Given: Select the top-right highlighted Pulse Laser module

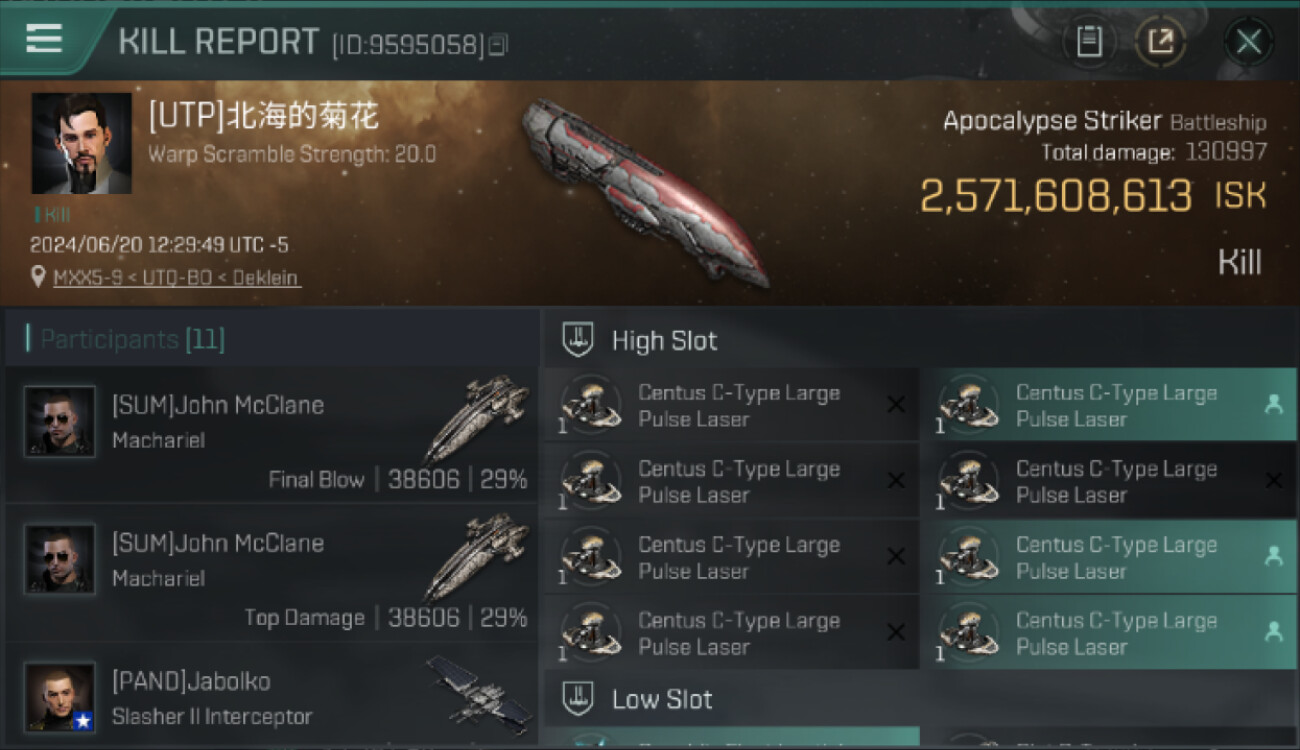Looking at the screenshot, I should click(x=1109, y=405).
